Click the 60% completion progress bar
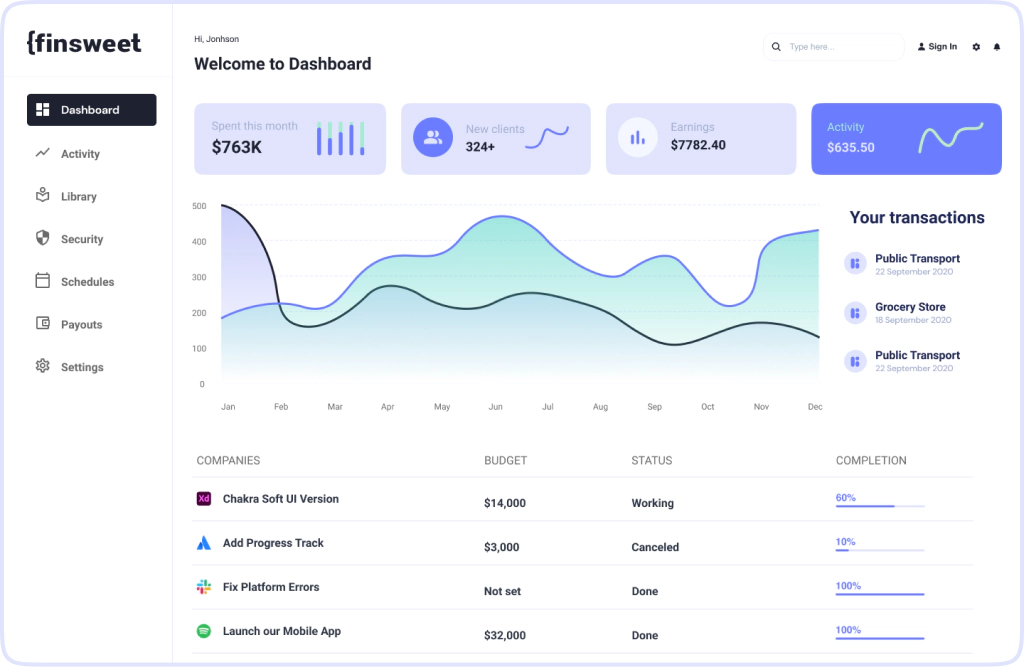The image size is (1024, 667). click(879, 506)
